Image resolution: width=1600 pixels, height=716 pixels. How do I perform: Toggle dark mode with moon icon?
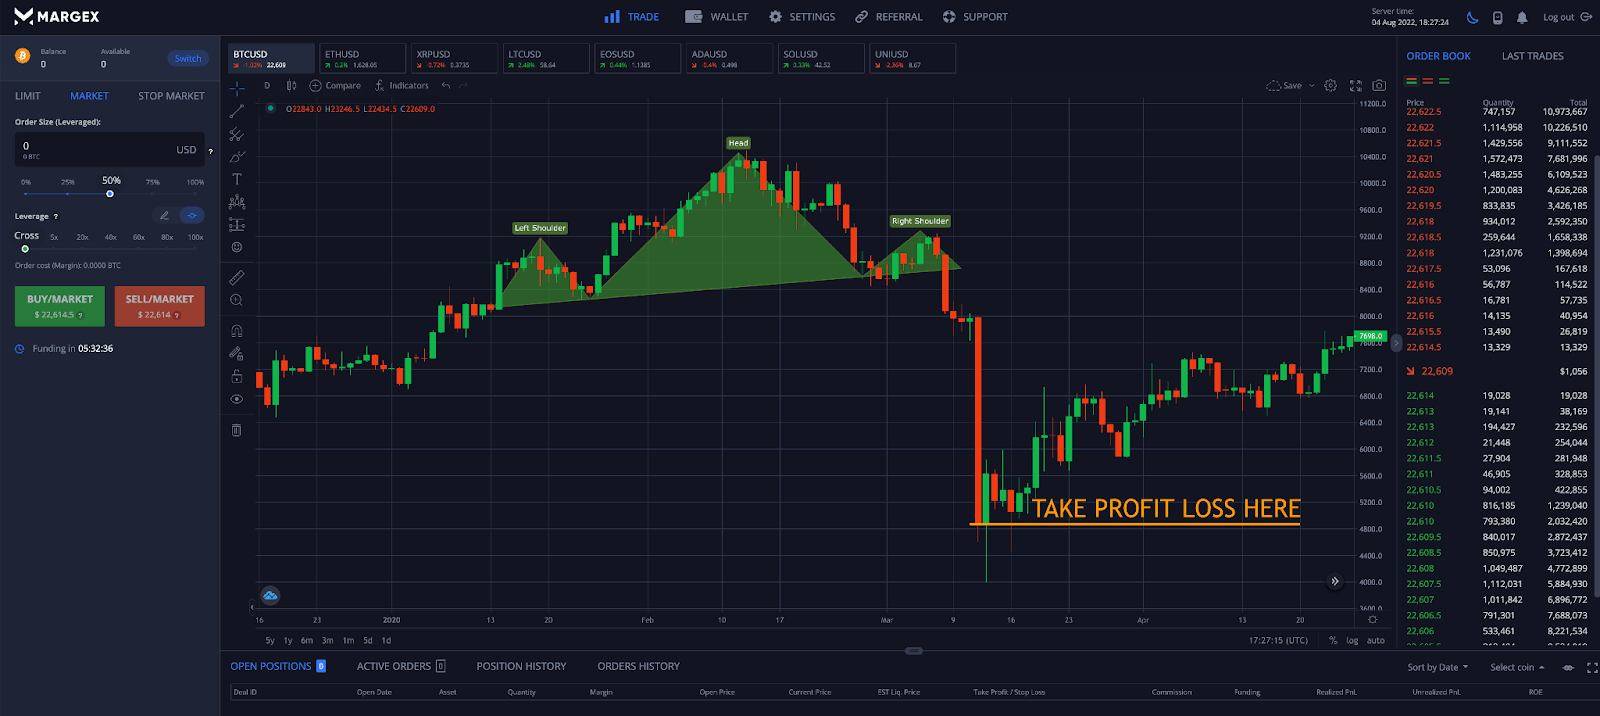coord(1472,17)
